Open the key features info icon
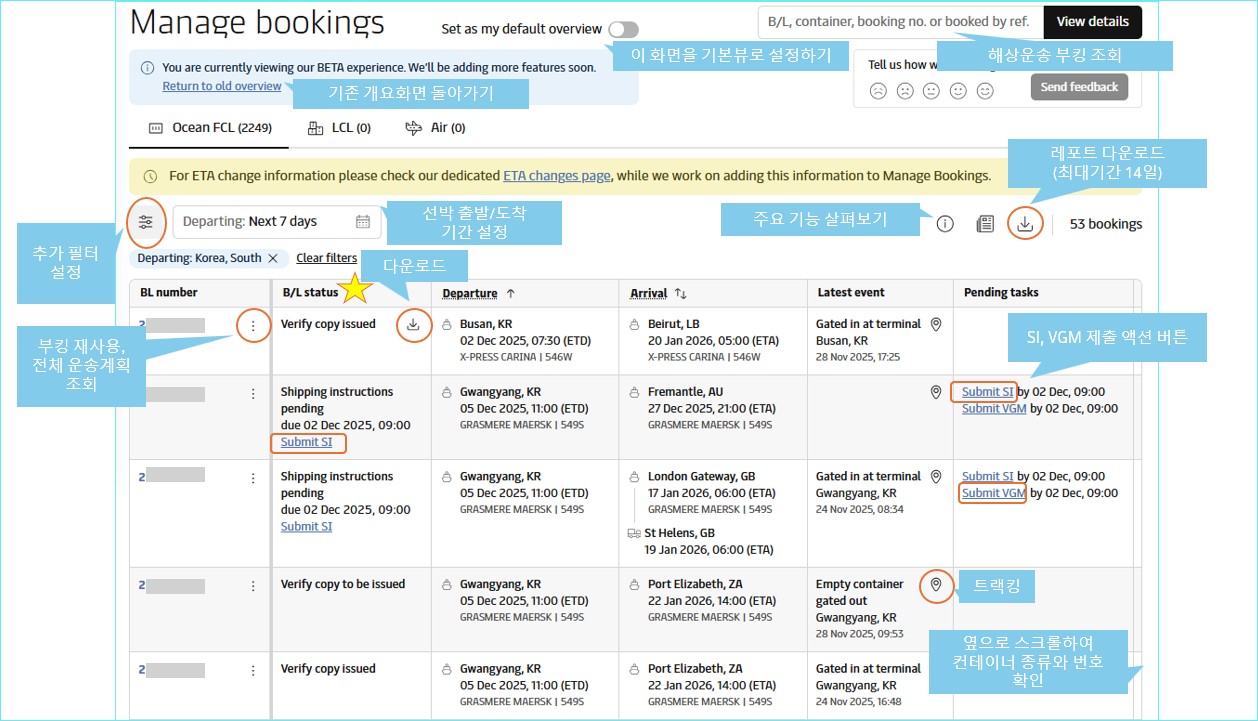Screen dimensions: 1258x721 click(x=945, y=224)
